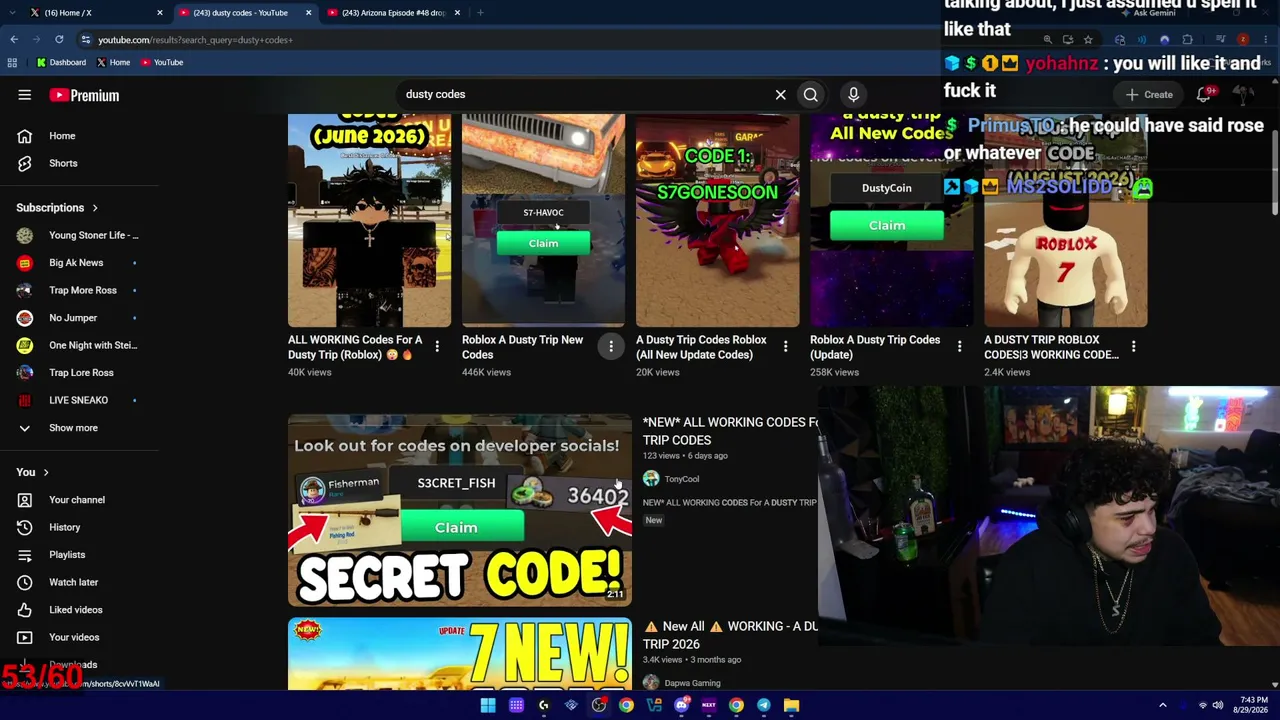Open File Explorer from the taskbar

click(791, 705)
